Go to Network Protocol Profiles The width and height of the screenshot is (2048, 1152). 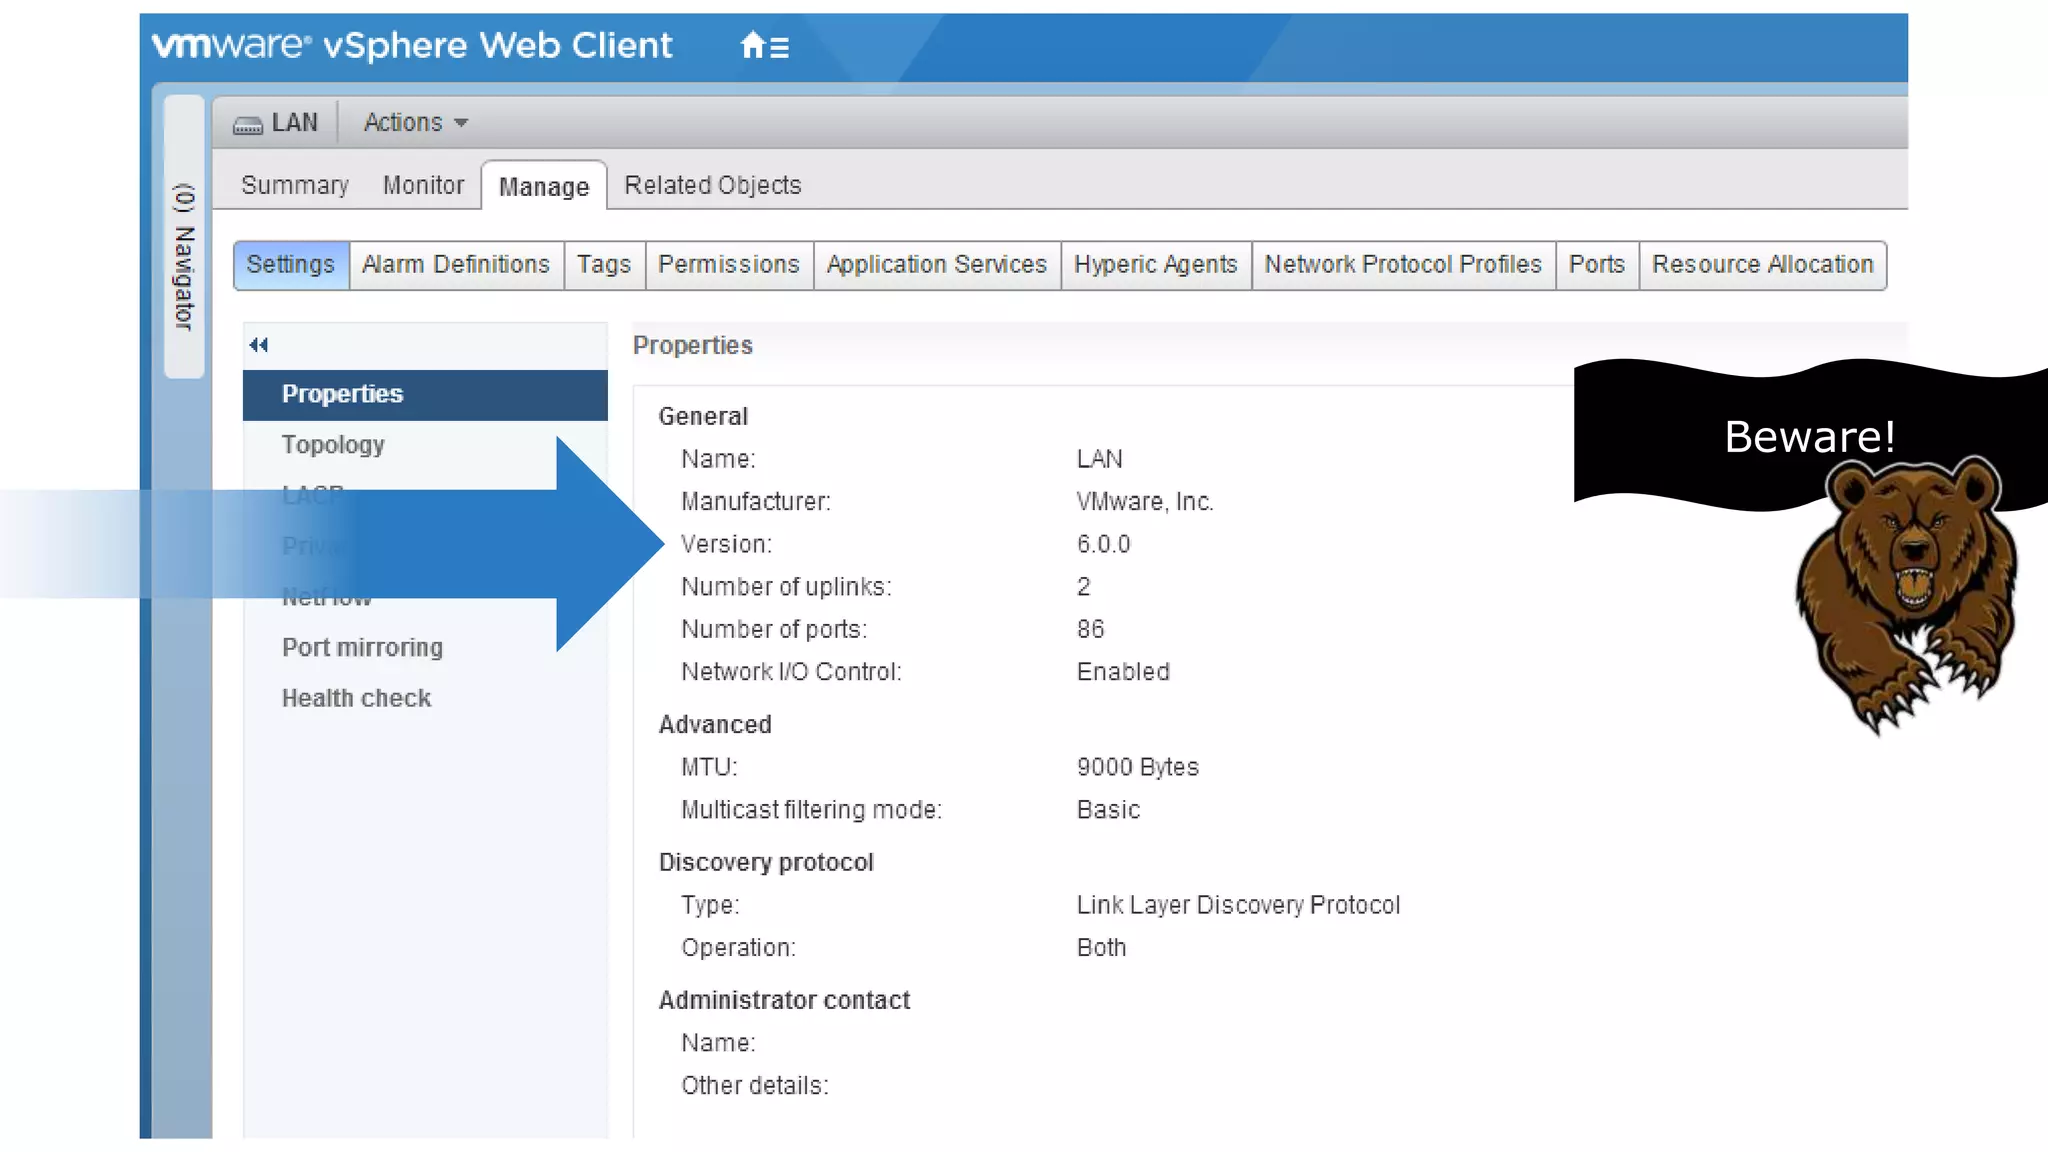[x=1402, y=265]
